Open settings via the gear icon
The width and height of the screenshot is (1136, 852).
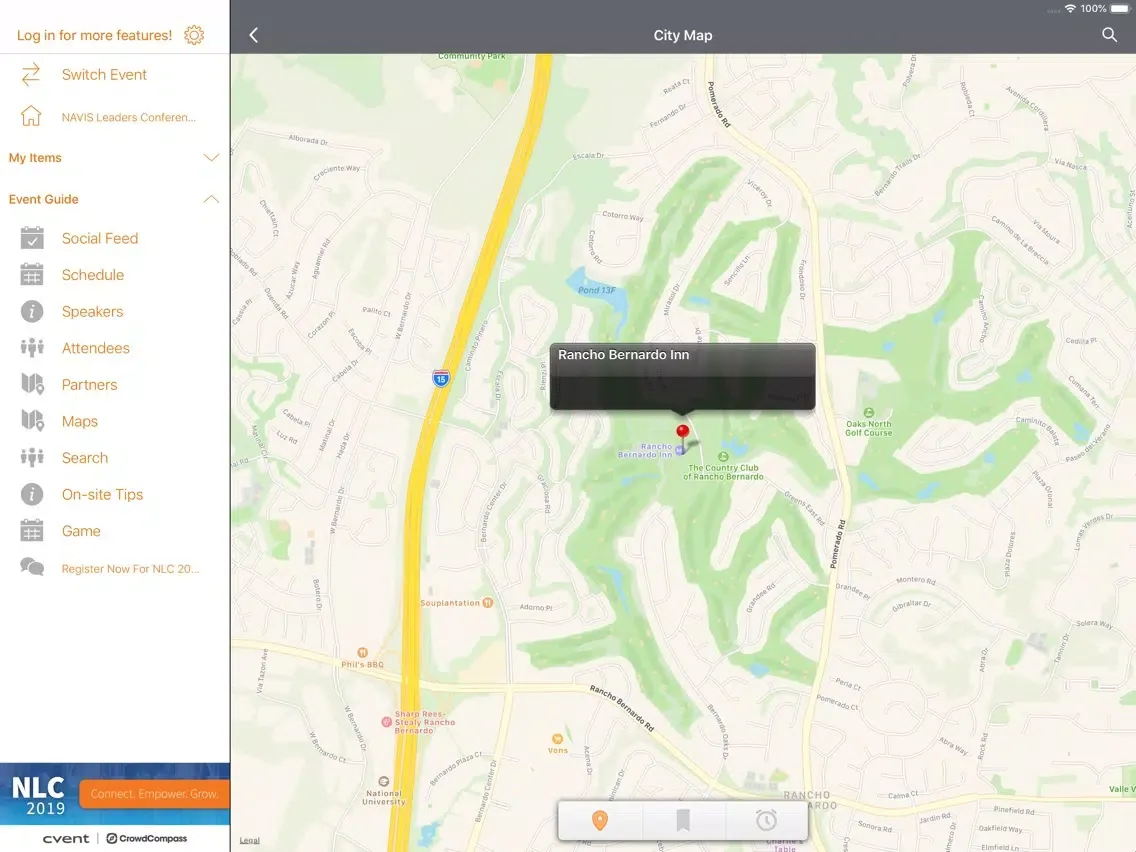[x=193, y=35]
